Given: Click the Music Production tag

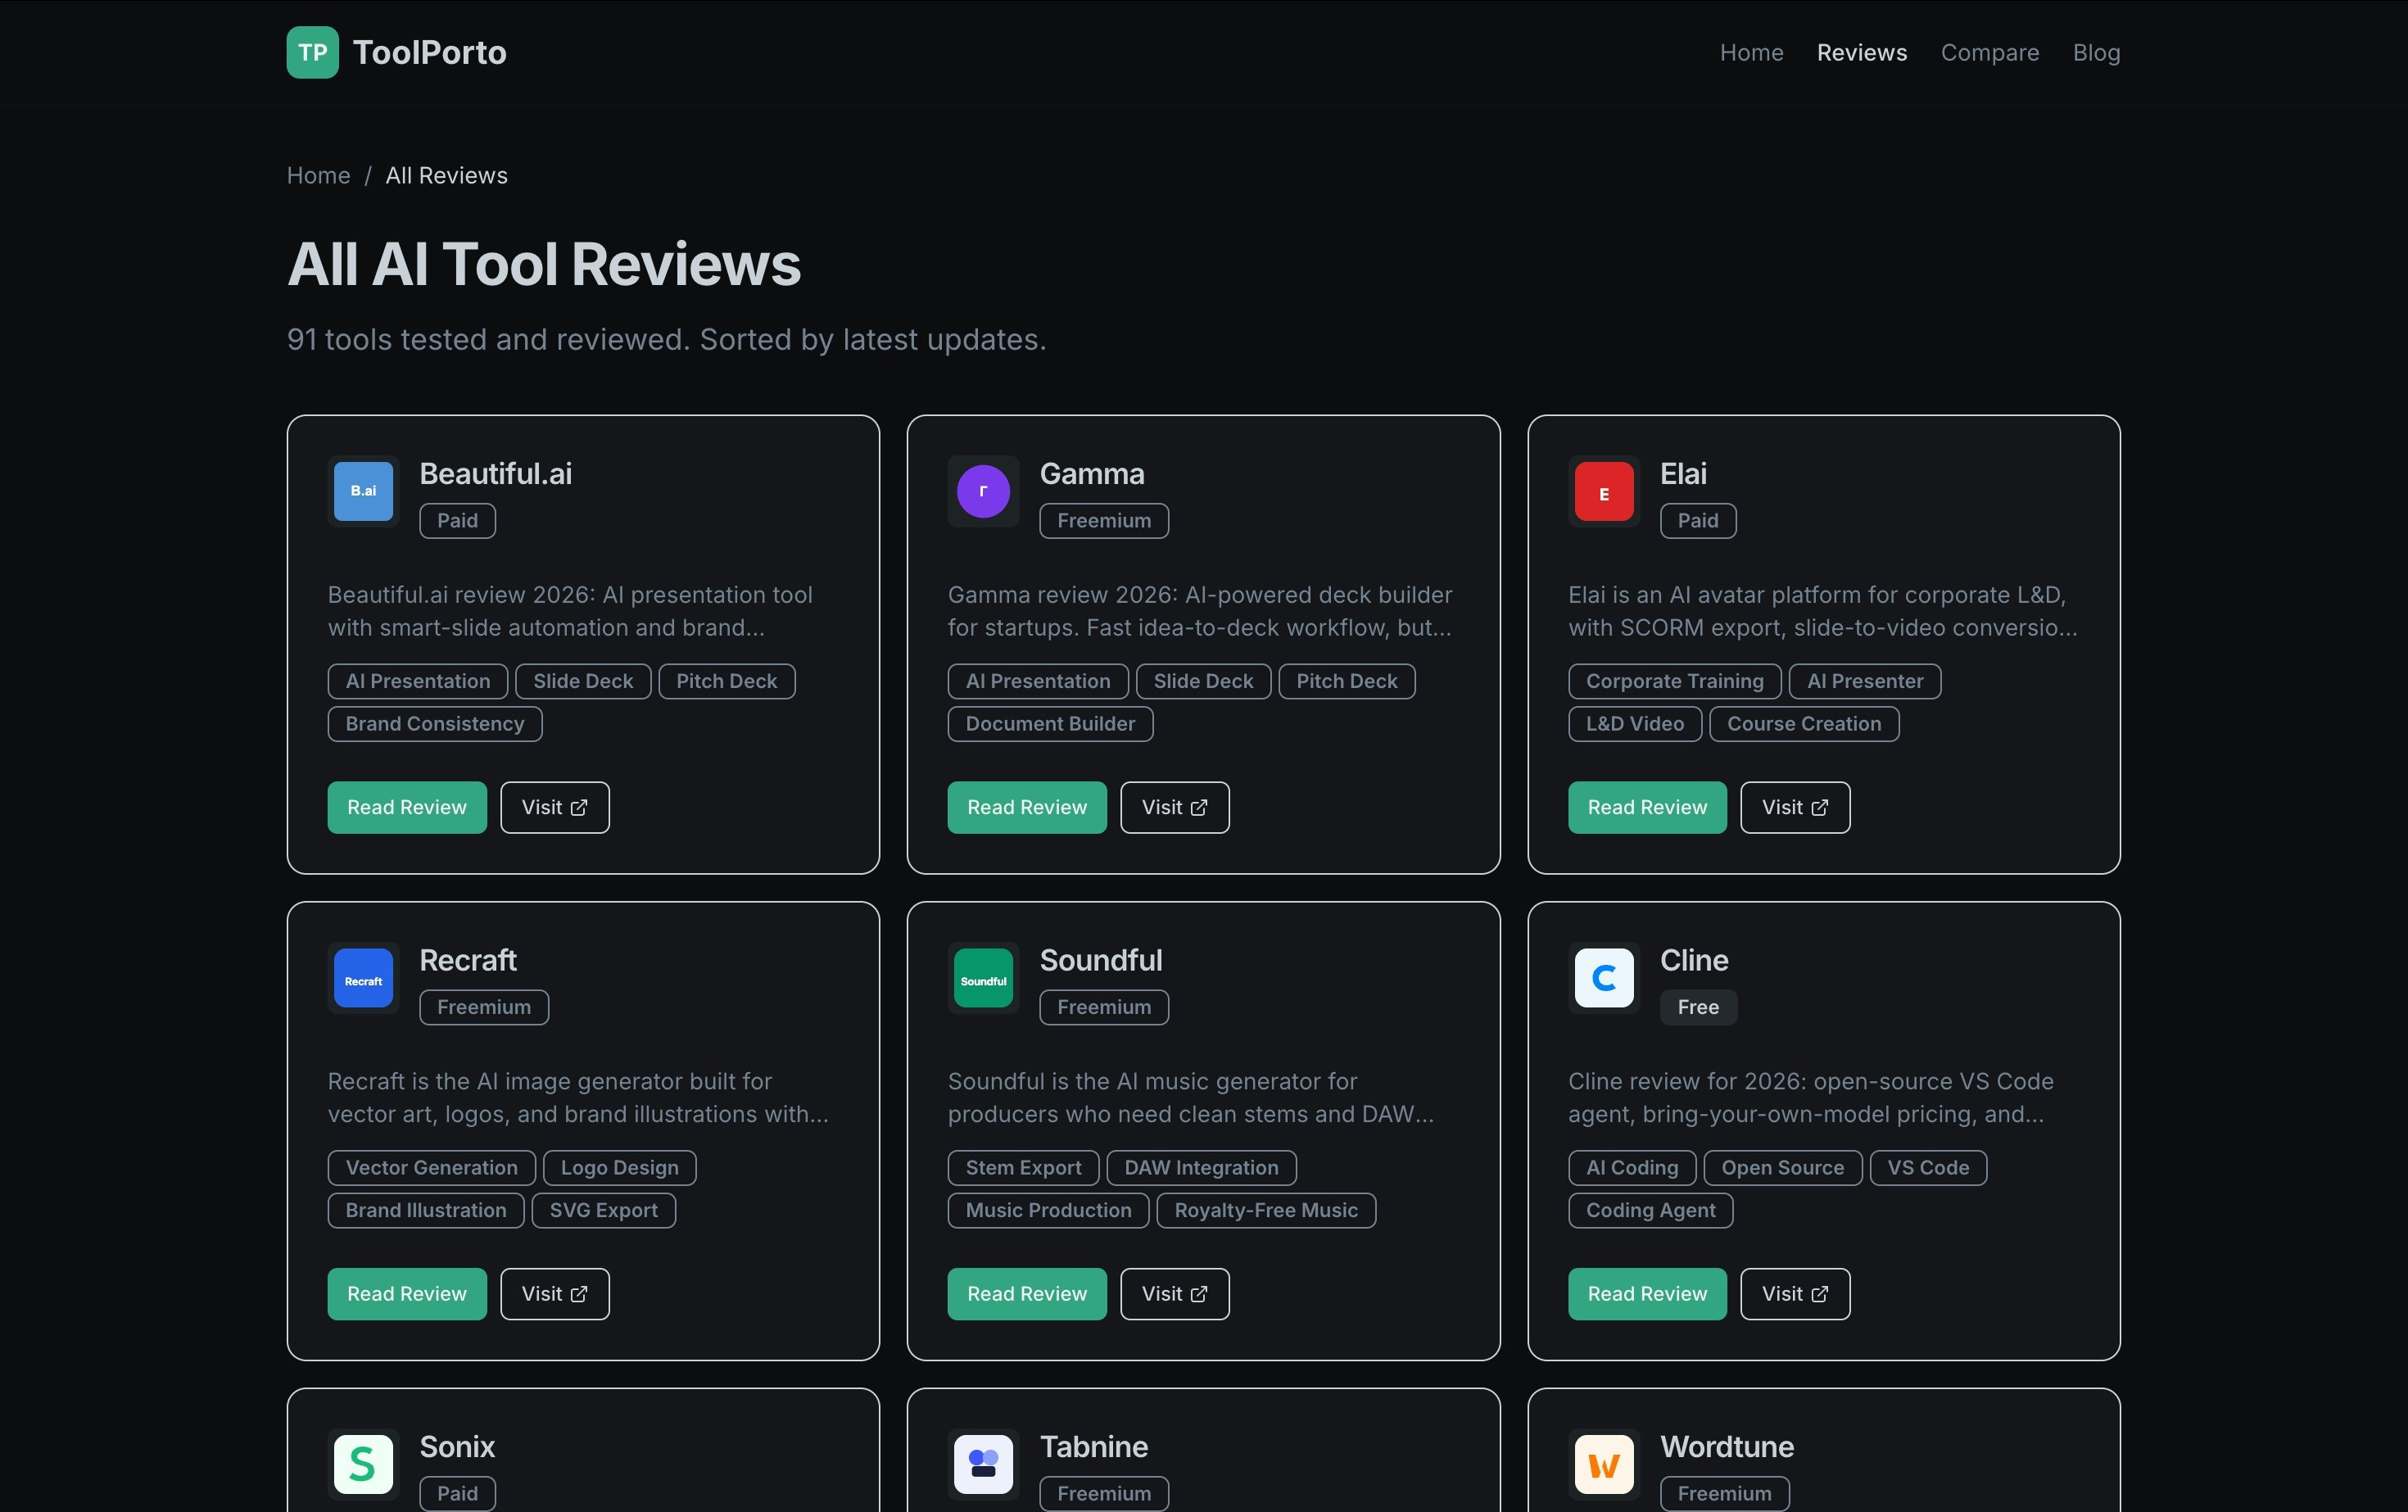Looking at the screenshot, I should (x=1048, y=1210).
